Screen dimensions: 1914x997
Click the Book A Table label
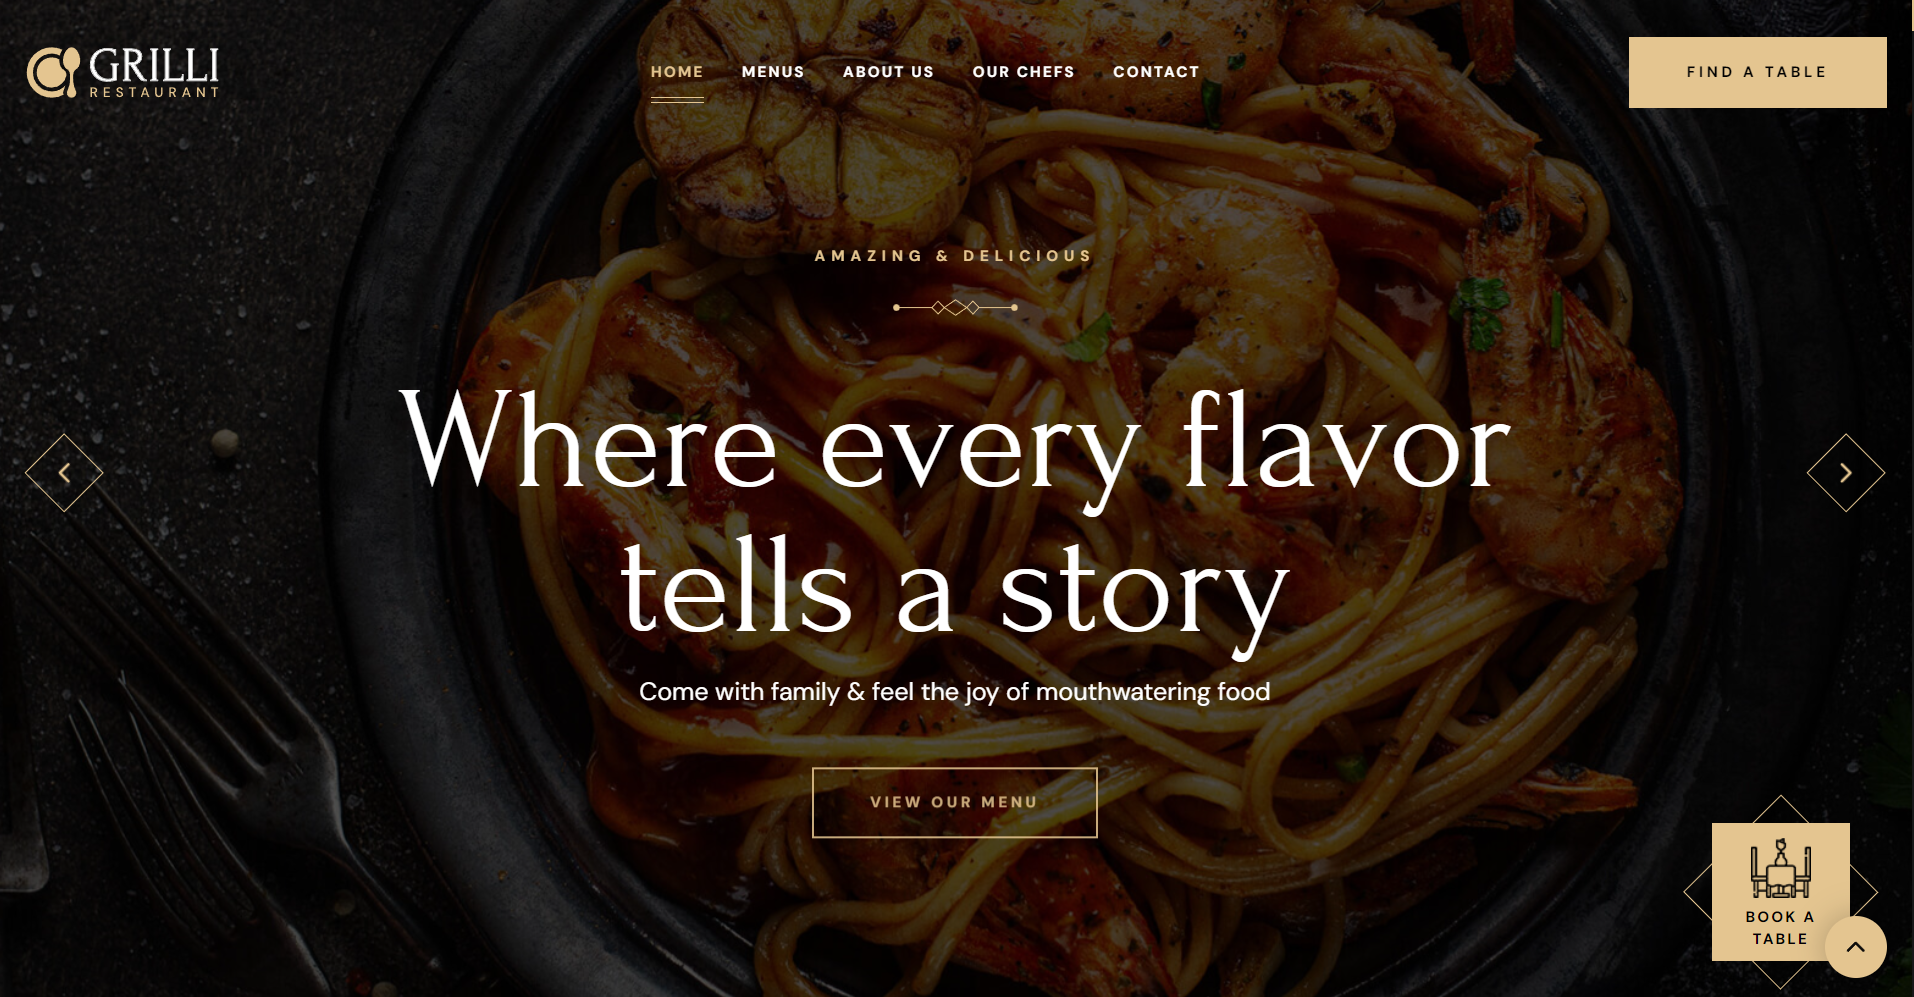[x=1780, y=928]
